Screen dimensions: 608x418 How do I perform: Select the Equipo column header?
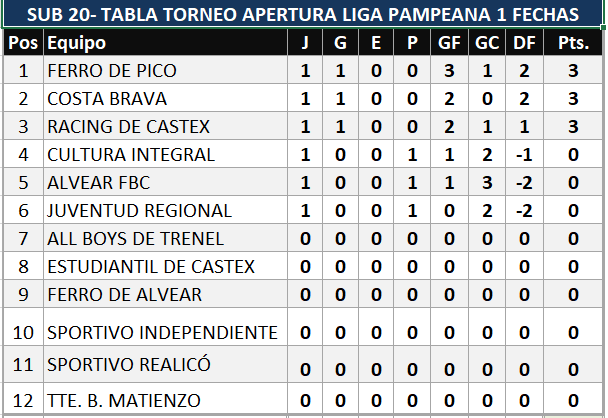pyautogui.click(x=76, y=43)
